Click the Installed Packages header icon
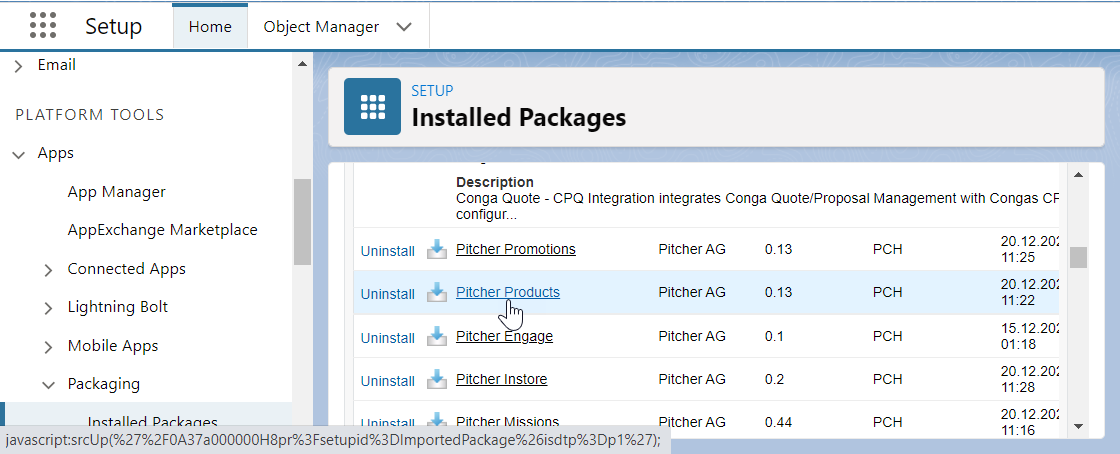This screenshot has height=454, width=1120. coord(372,106)
